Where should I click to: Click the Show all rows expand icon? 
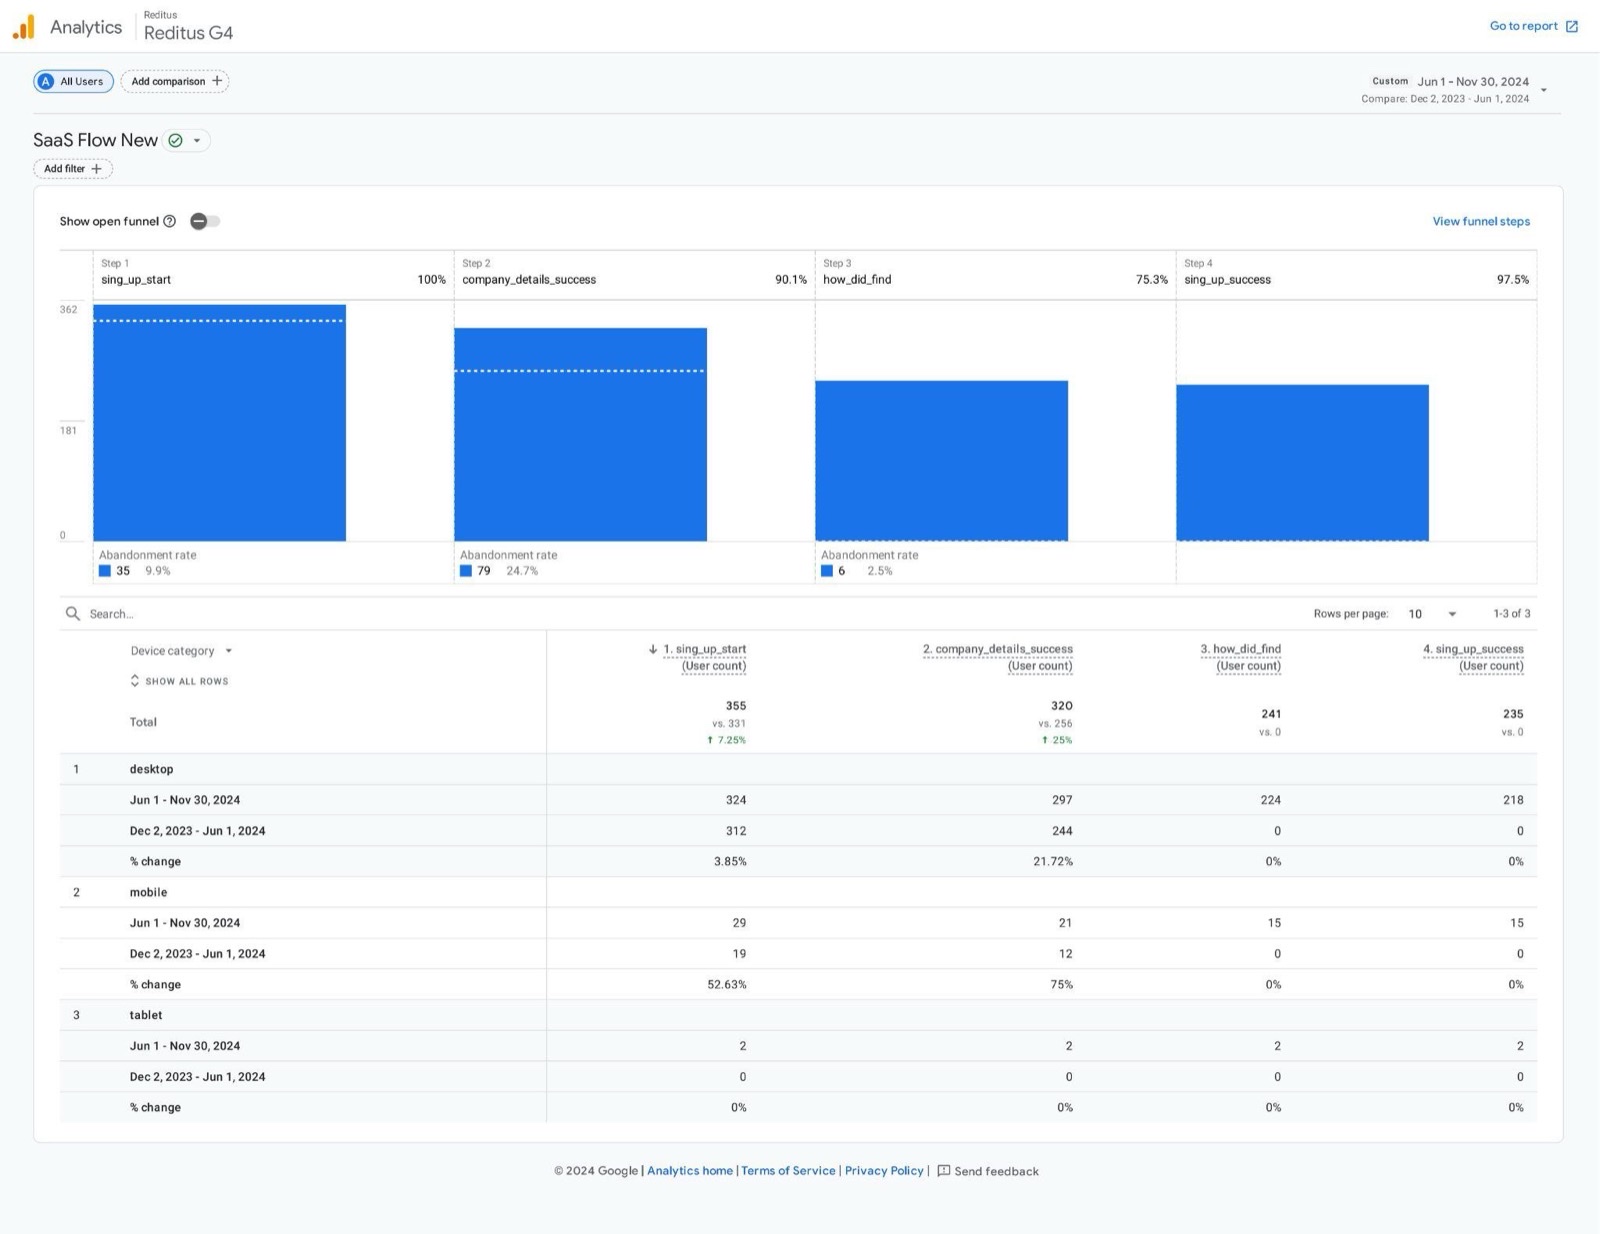click(135, 680)
